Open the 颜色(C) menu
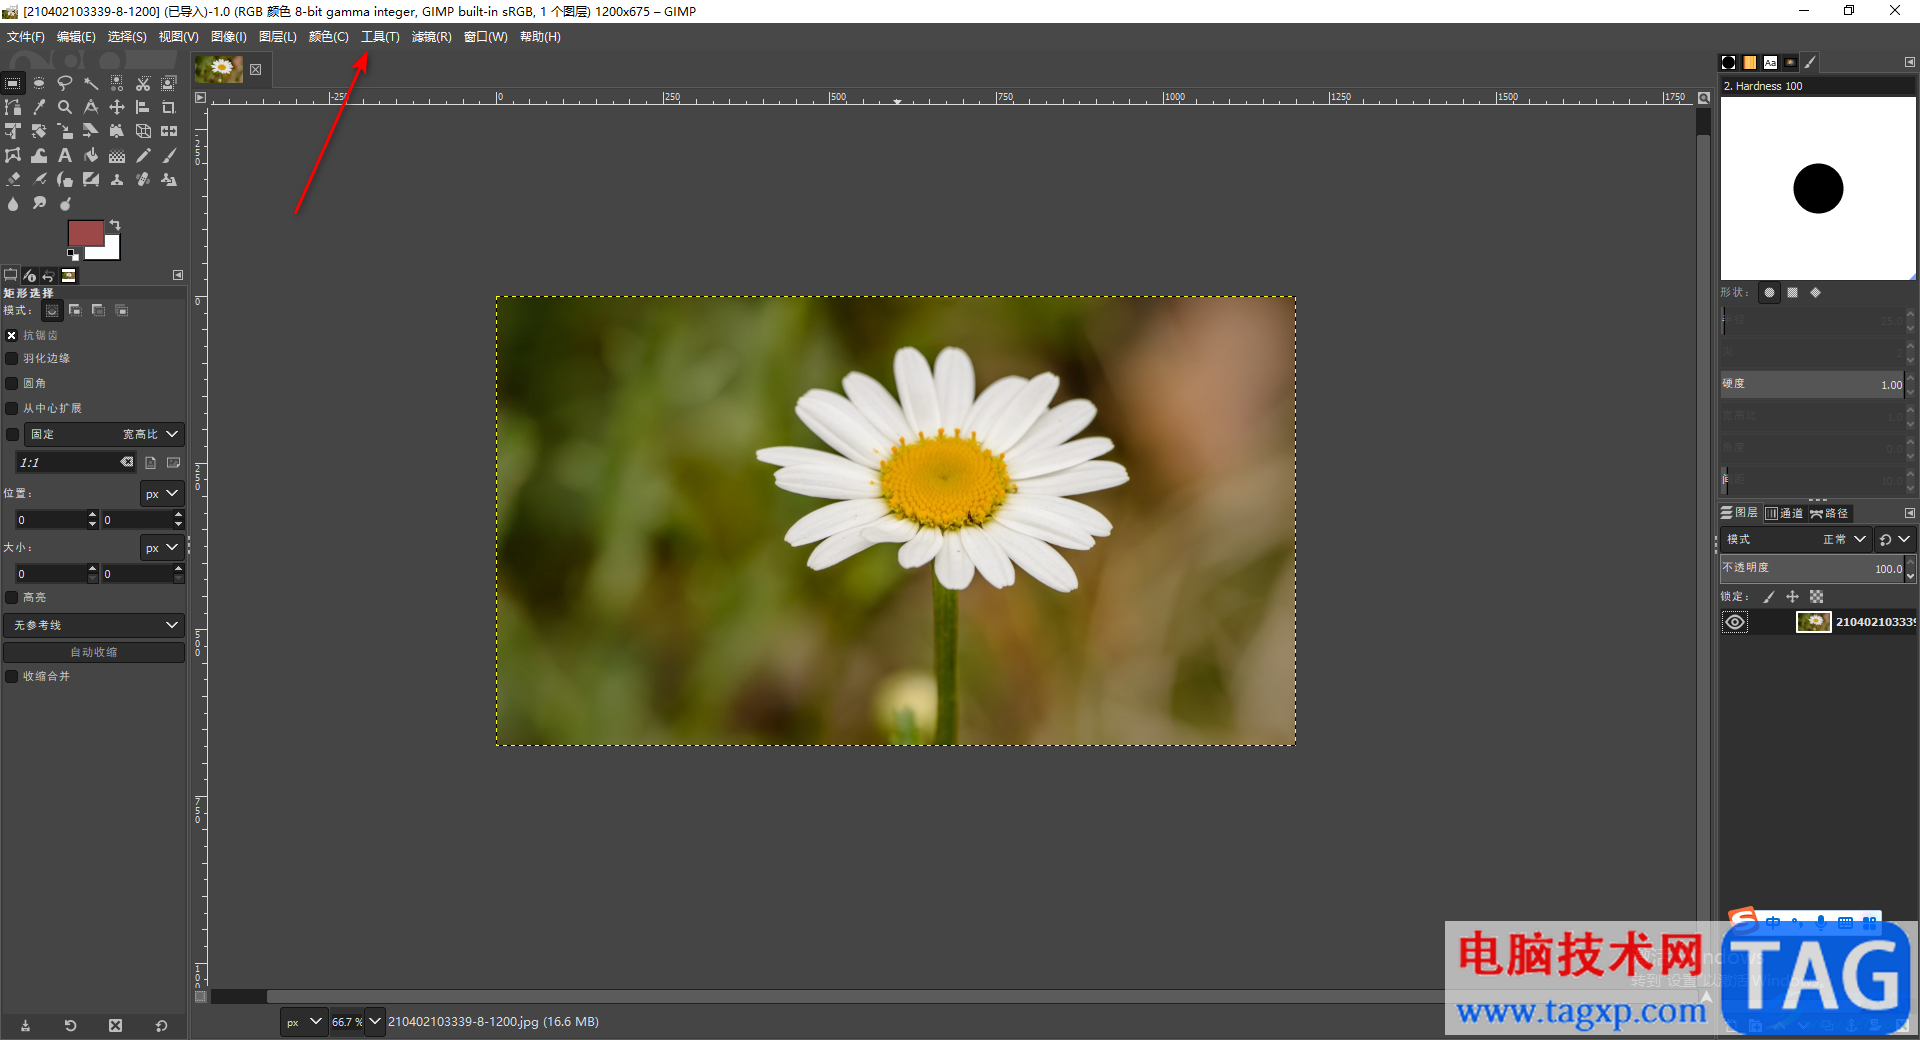 (x=329, y=37)
